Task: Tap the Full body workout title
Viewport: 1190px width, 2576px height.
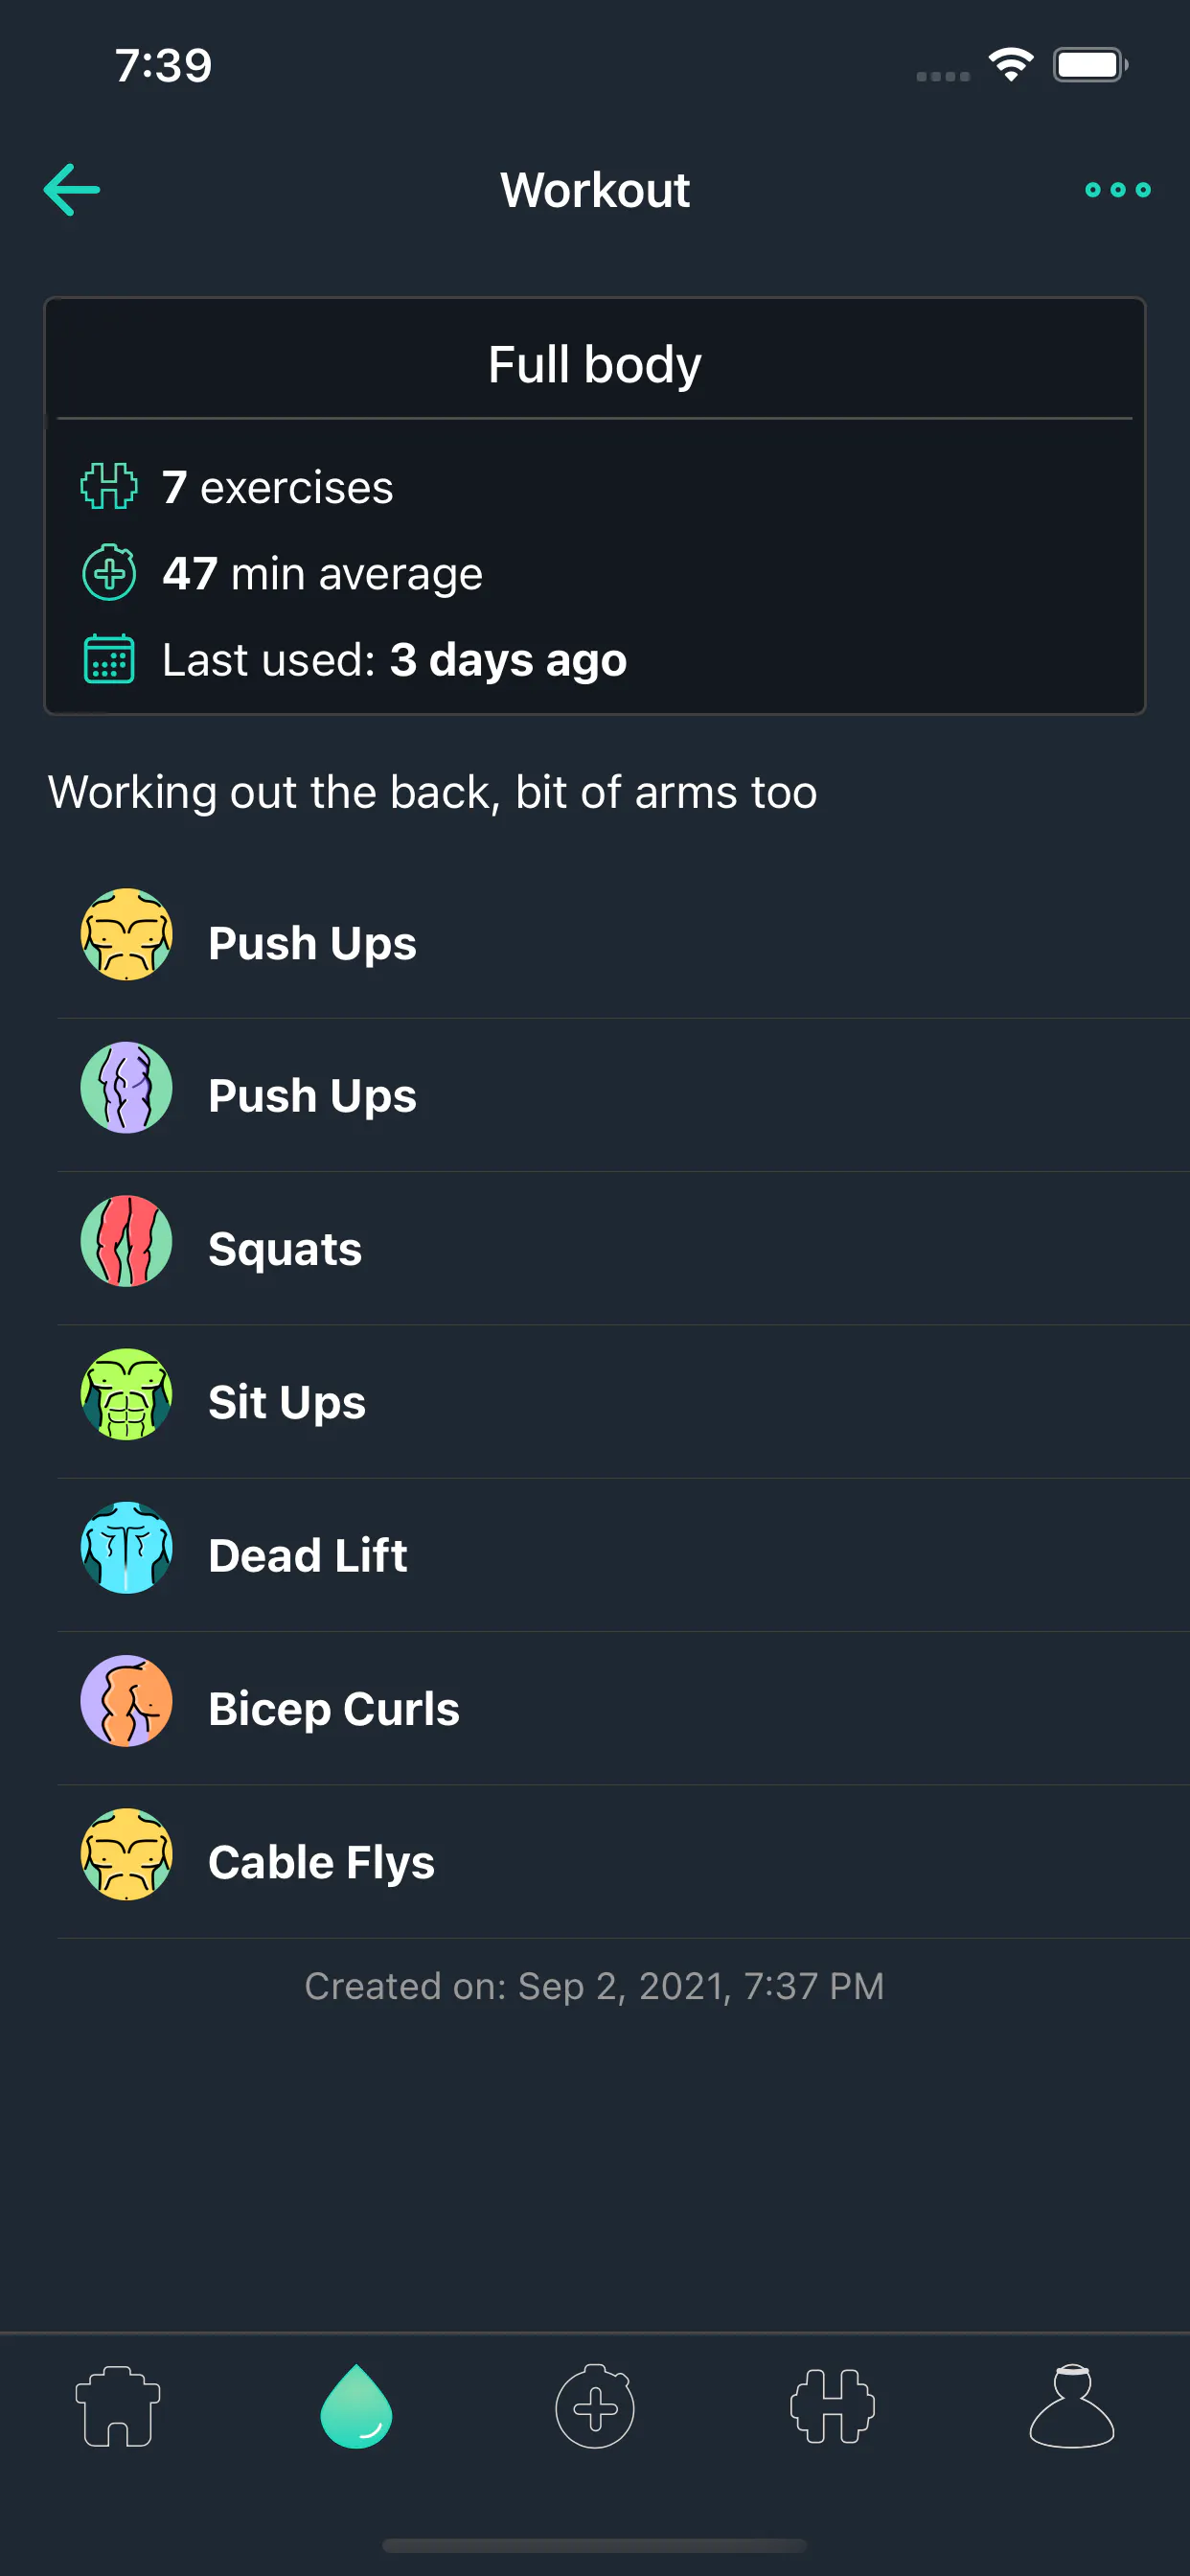Action: pos(594,364)
